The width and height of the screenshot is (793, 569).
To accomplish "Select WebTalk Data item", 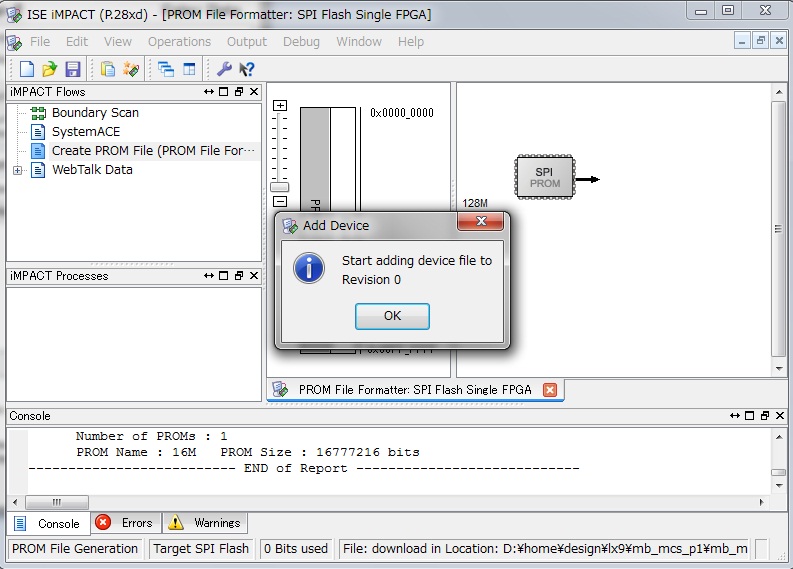I will pos(93,170).
